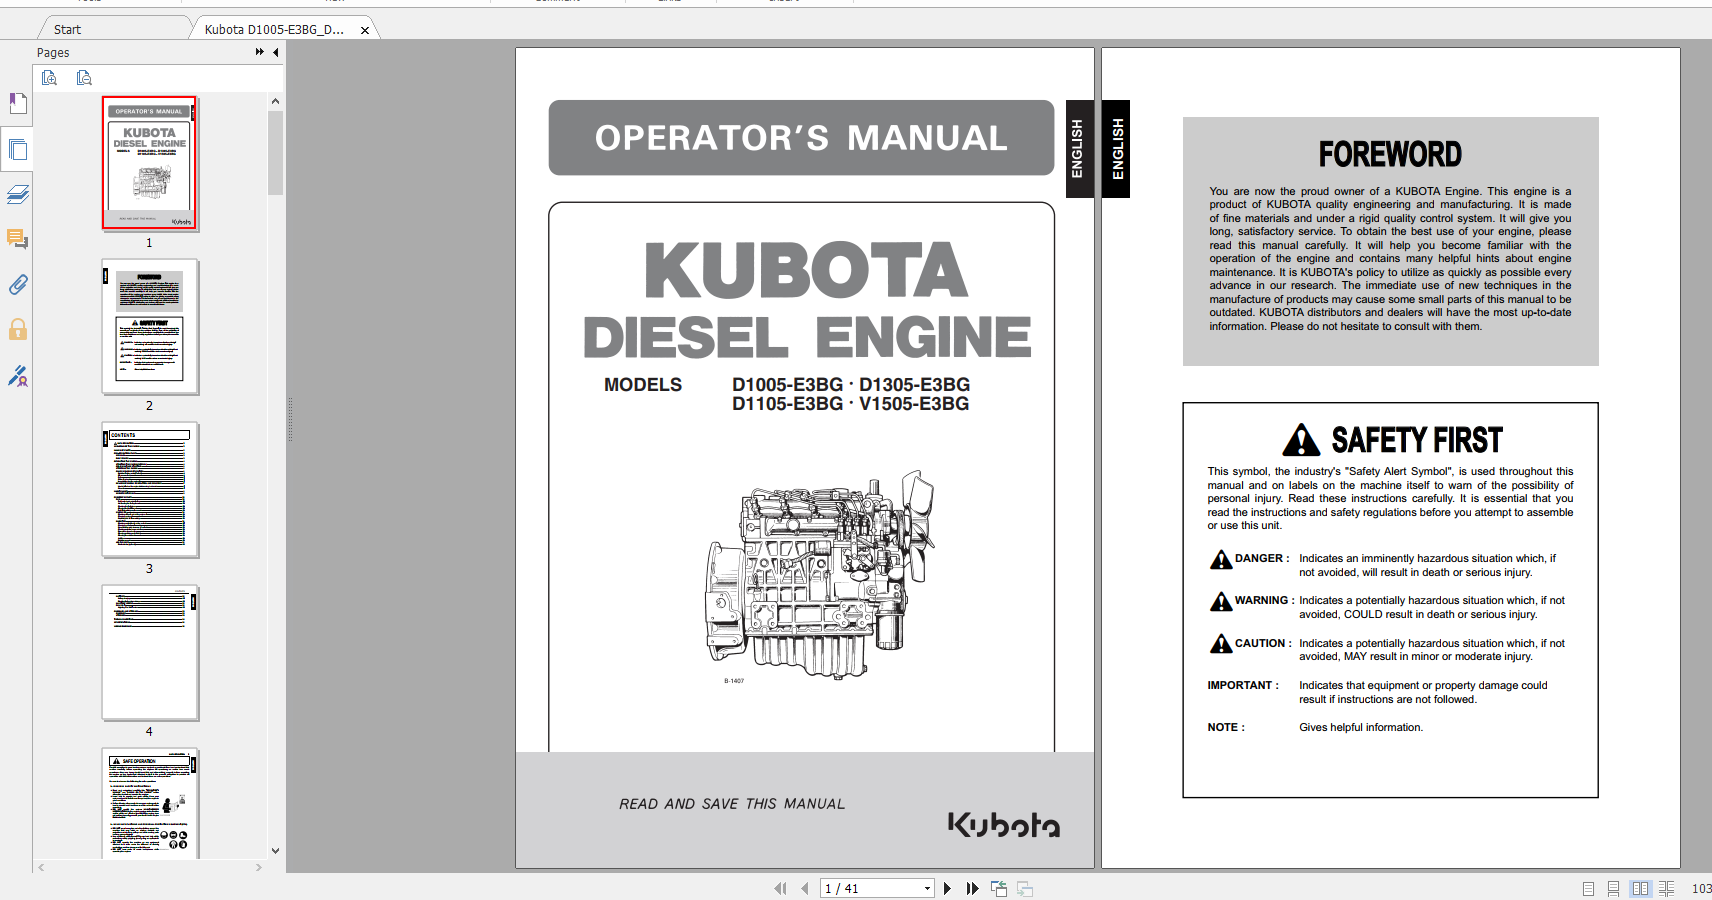Enlarge the page thumbnails
Viewport: 1712px width, 900px height.
tap(50, 77)
